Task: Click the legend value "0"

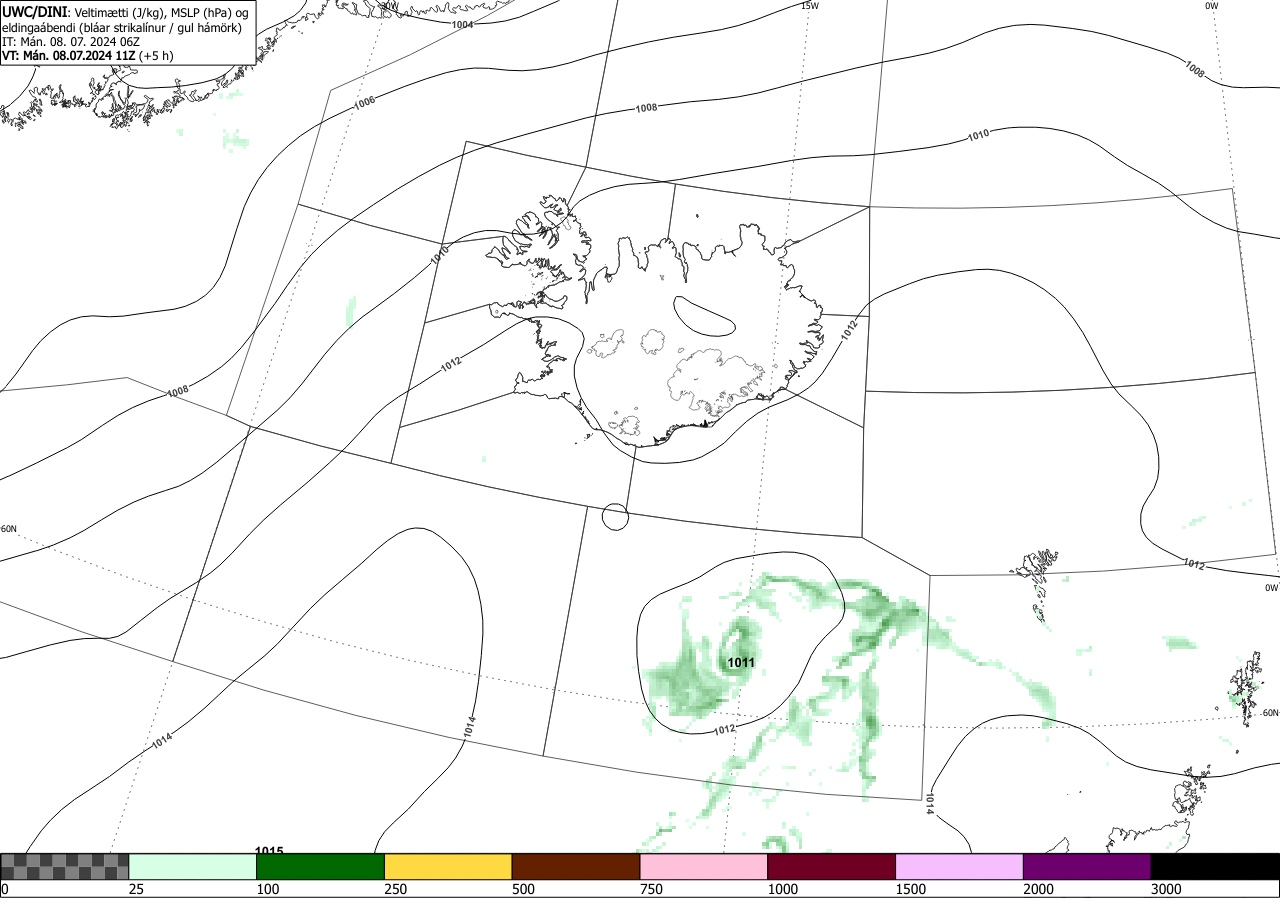Action: click(5, 889)
